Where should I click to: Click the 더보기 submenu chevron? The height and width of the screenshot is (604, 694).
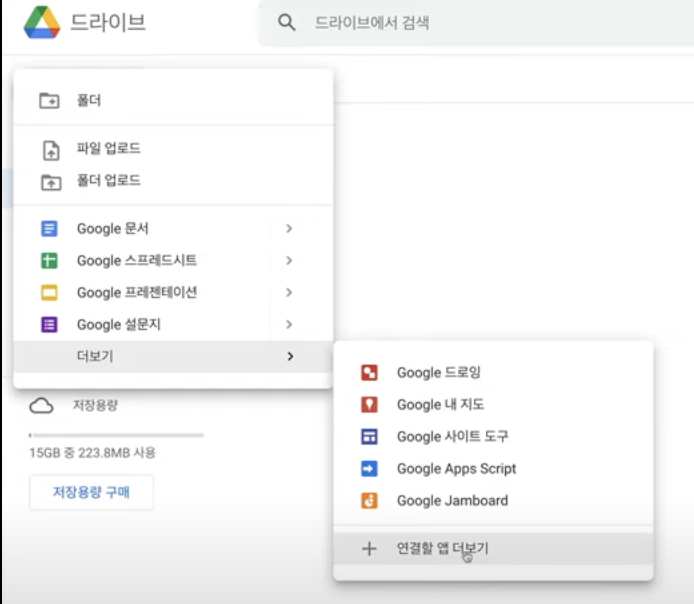[290, 356]
